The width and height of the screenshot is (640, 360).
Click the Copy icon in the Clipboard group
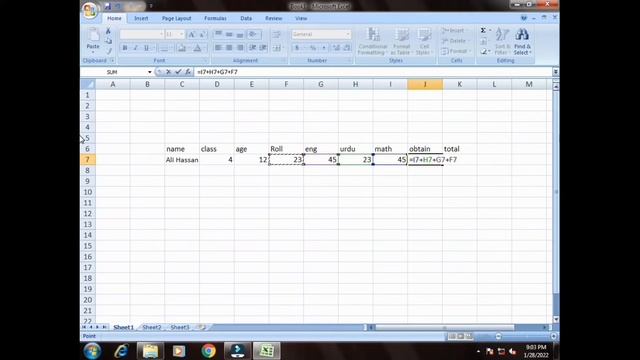pyautogui.click(x=108, y=41)
